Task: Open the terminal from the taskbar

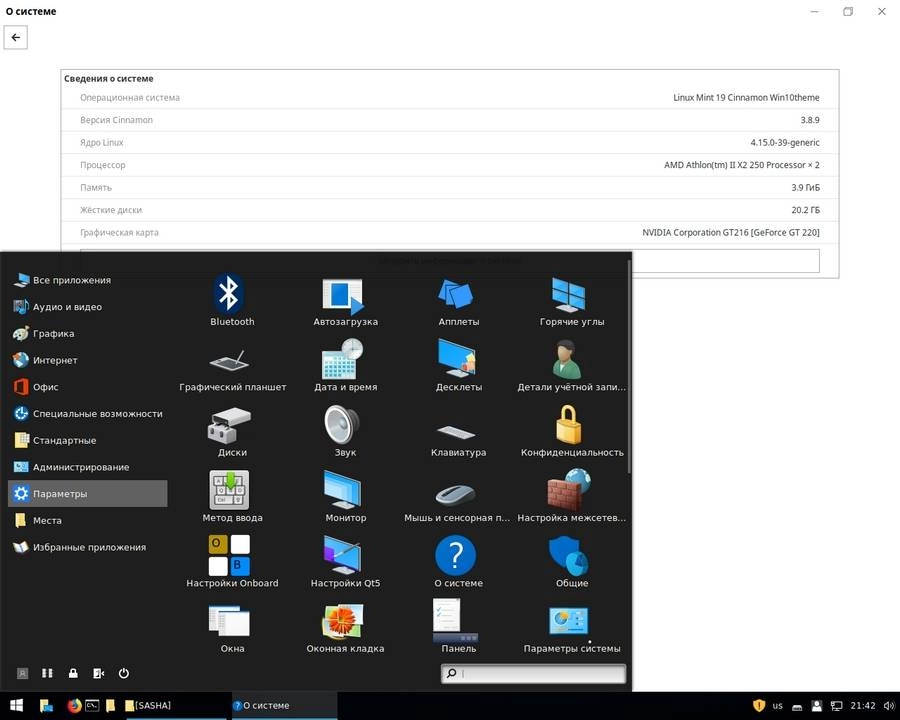Action: [92, 705]
